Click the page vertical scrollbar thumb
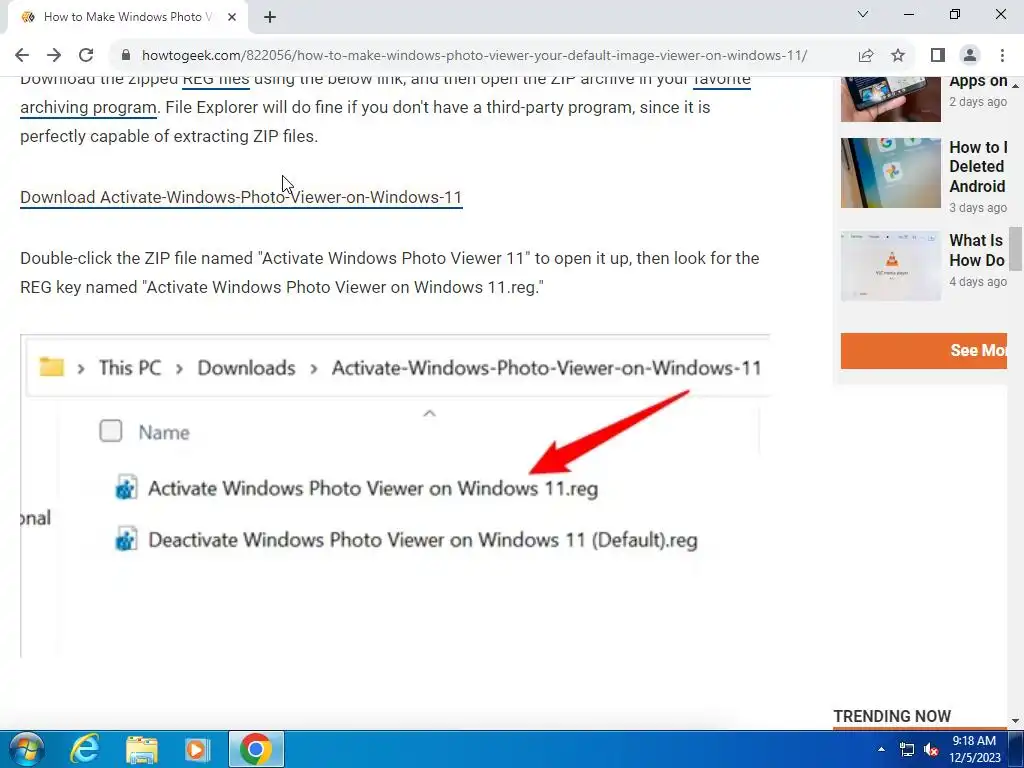This screenshot has height=768, width=1024. [x=1016, y=248]
